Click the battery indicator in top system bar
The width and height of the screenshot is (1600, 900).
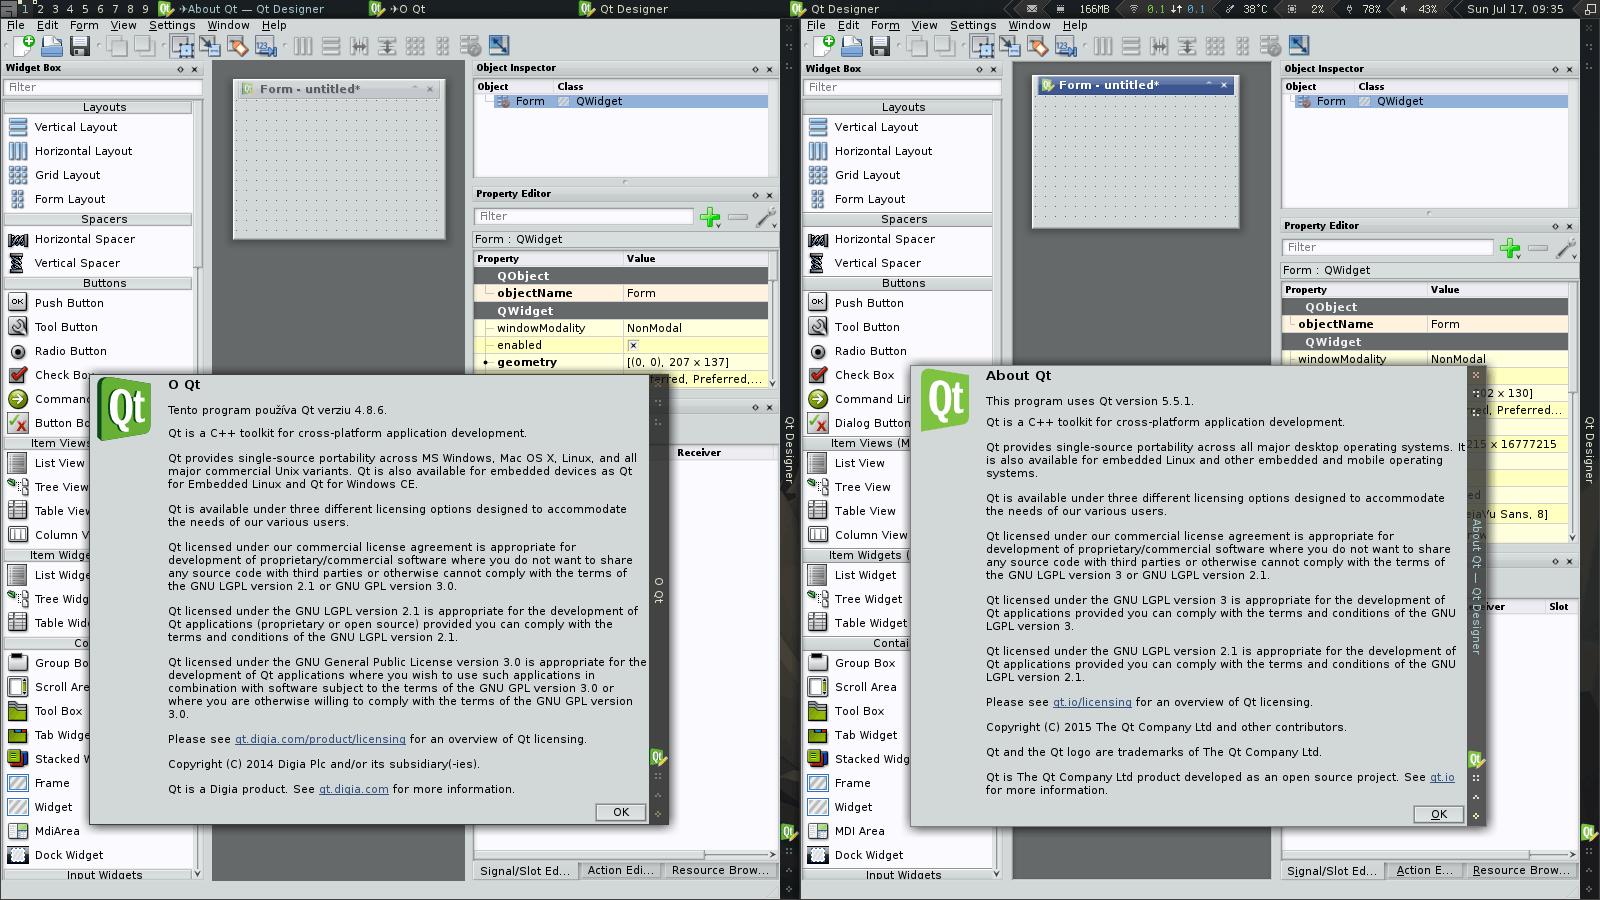[x=1364, y=9]
